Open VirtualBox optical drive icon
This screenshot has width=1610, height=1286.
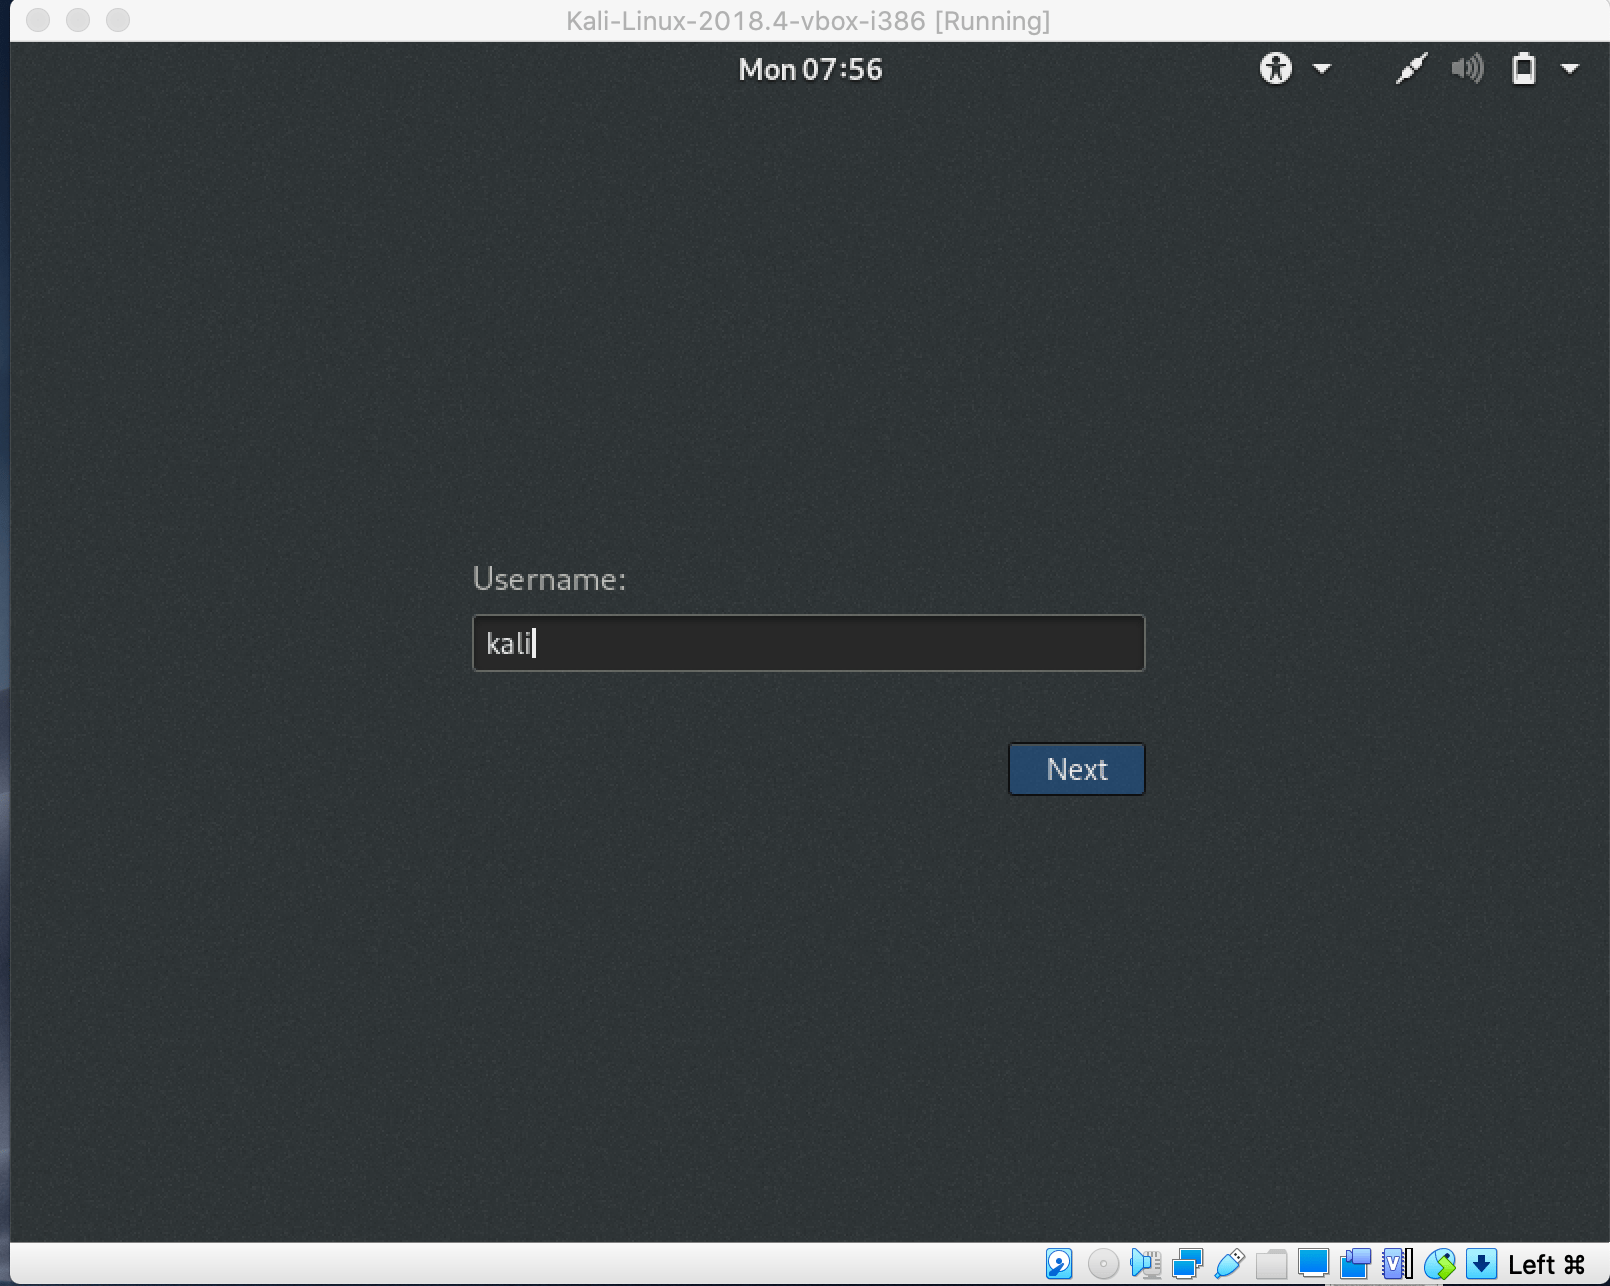[1103, 1264]
